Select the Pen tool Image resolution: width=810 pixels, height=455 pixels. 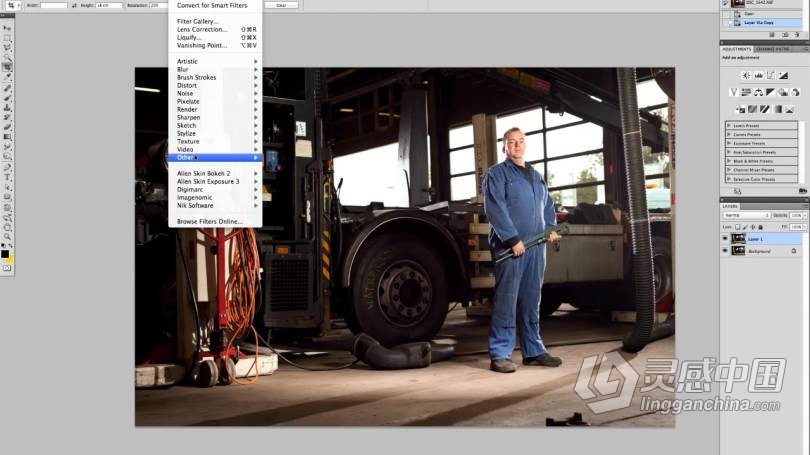[x=7, y=168]
